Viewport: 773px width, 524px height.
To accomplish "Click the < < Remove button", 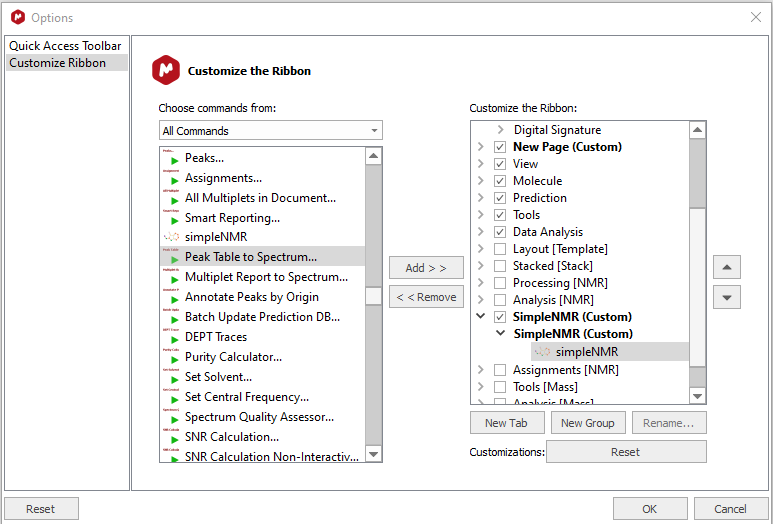I will (x=426, y=297).
